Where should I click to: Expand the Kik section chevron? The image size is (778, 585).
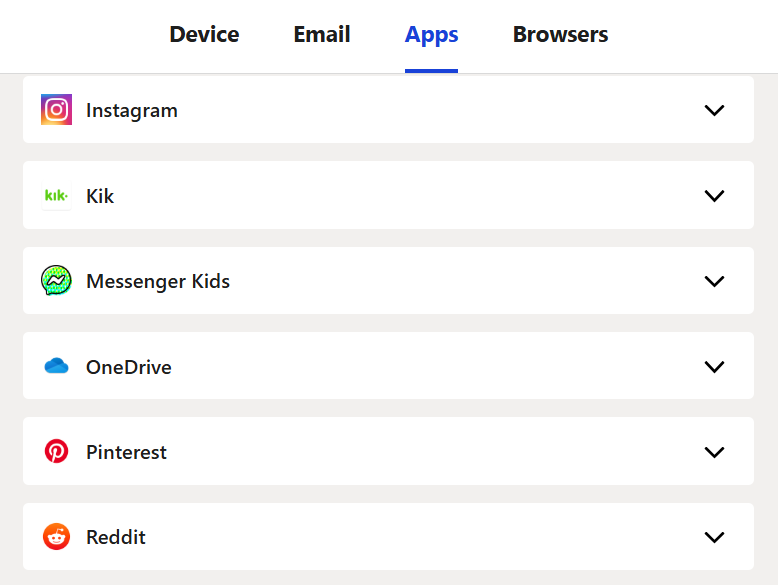pos(714,196)
